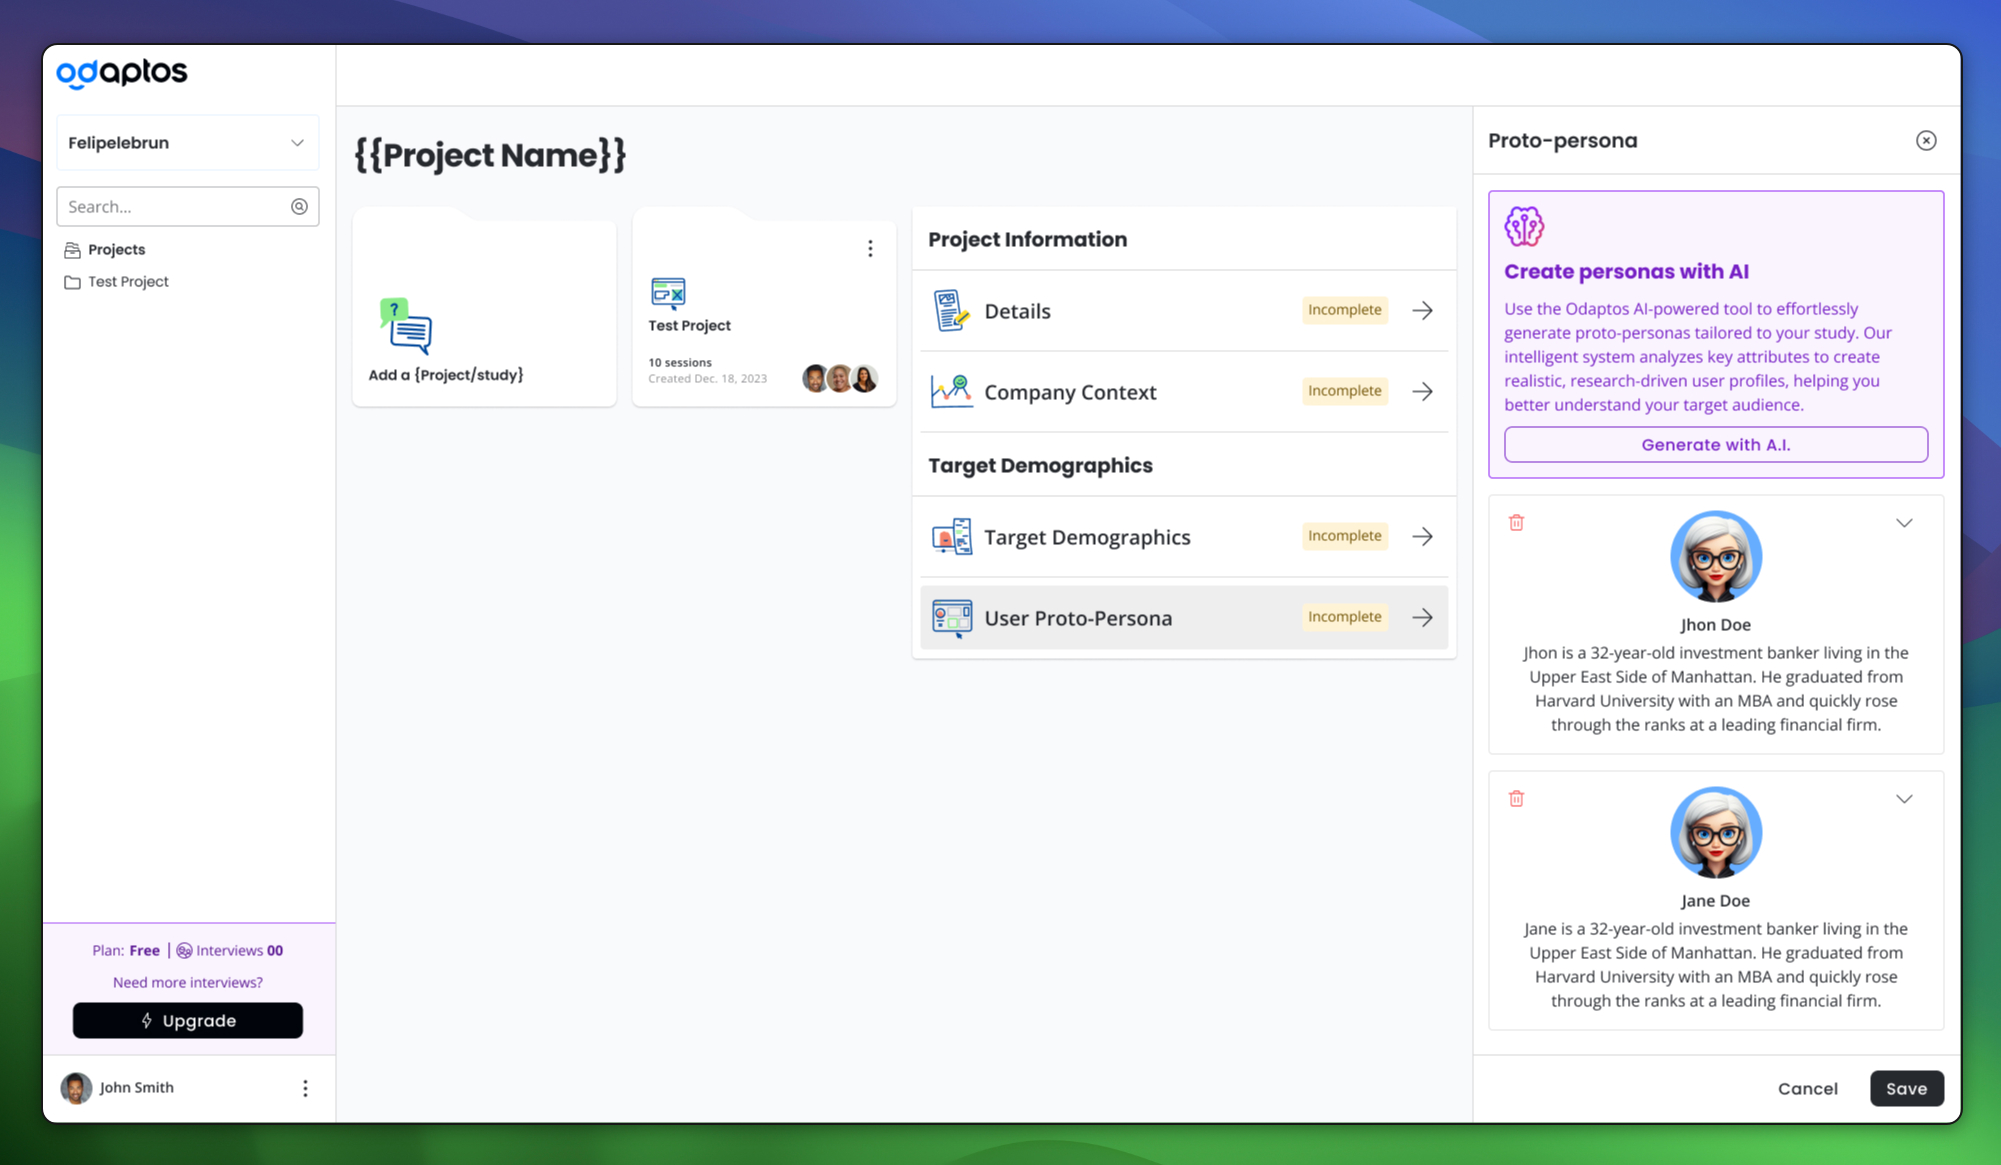This screenshot has height=1165, width=2001.
Task: Click the Add a Project/study chat icon
Action: (405, 326)
